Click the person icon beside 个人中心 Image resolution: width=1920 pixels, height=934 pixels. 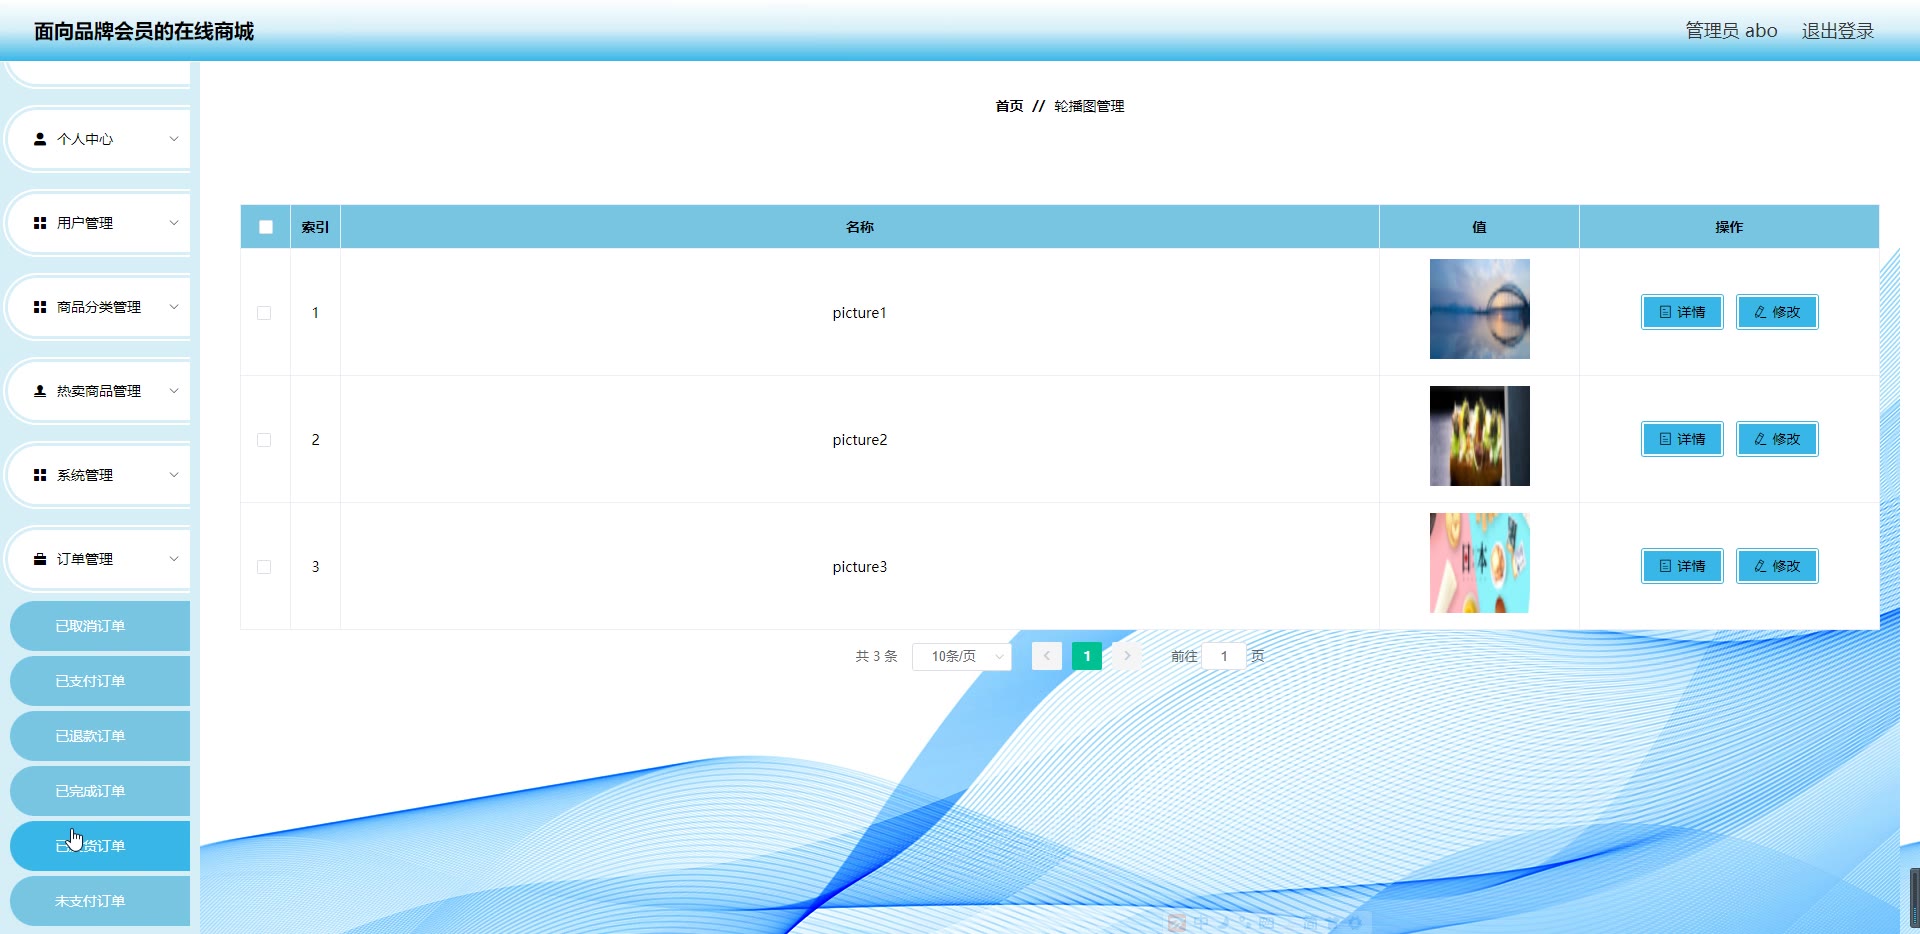pos(40,139)
